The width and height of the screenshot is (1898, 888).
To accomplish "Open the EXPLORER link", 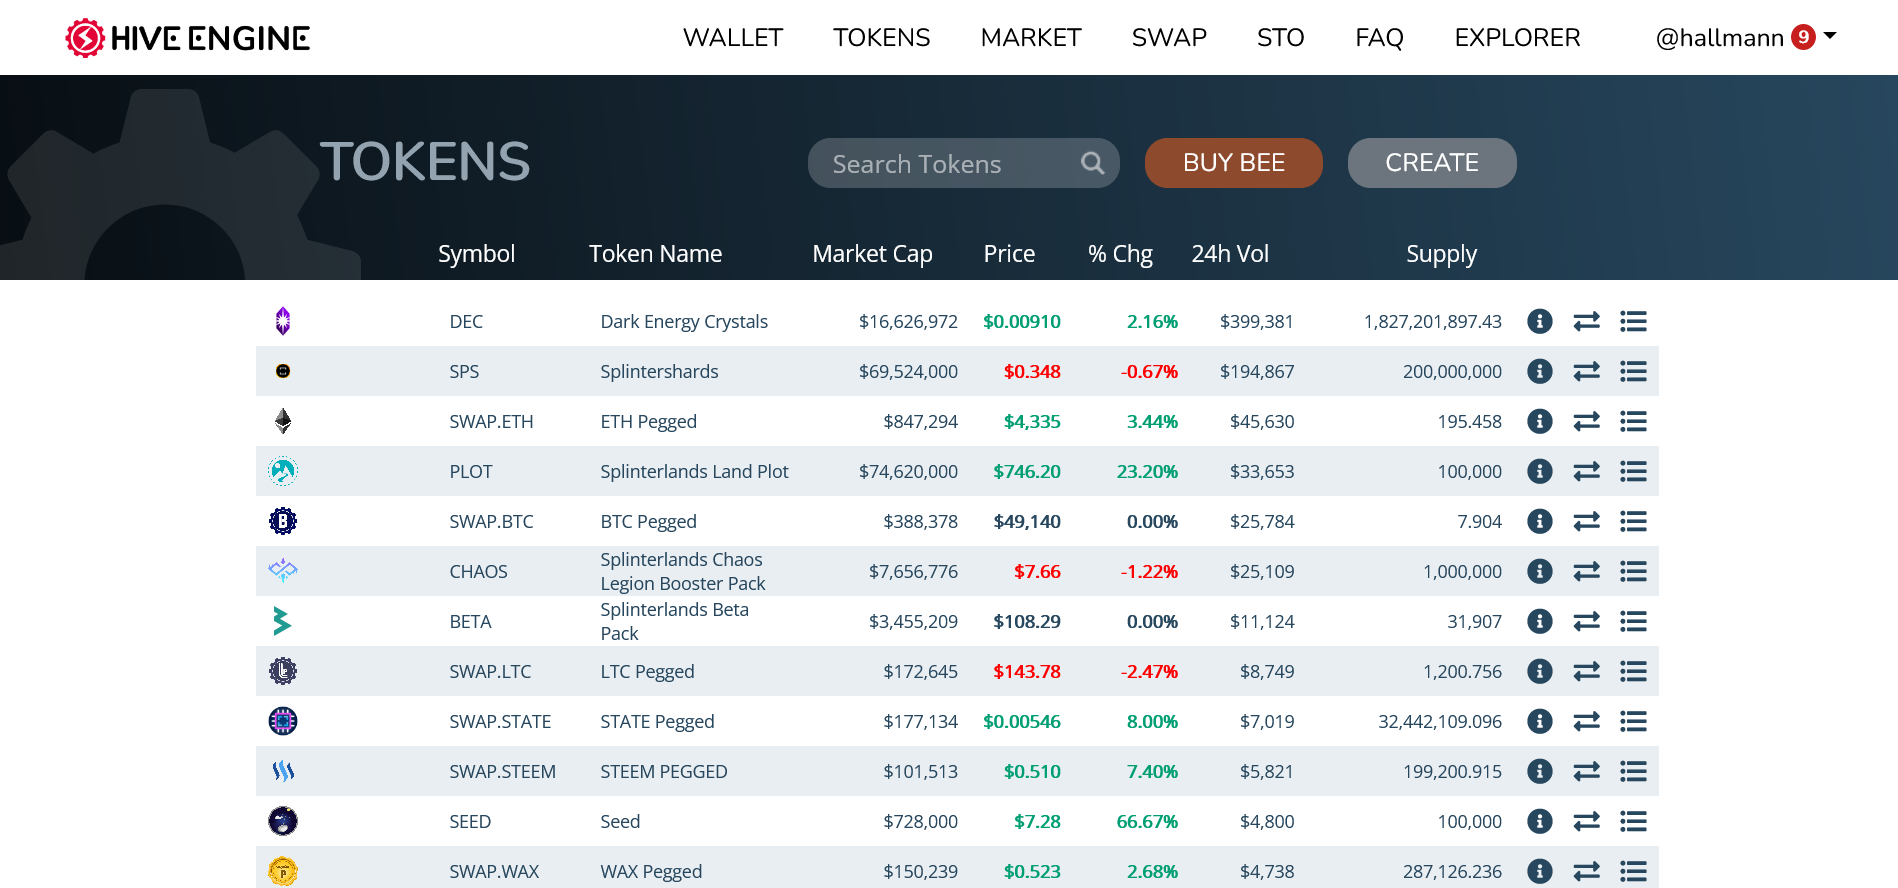I will [1518, 38].
